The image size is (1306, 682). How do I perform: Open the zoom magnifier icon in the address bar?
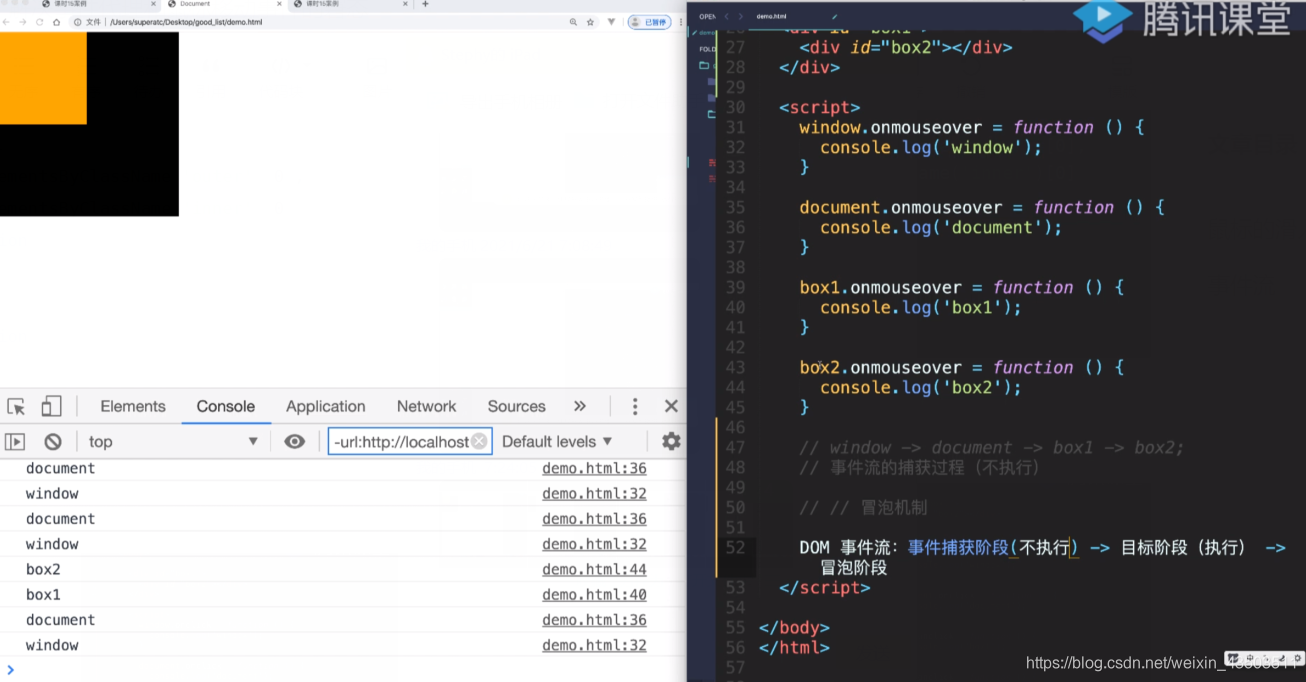point(573,22)
